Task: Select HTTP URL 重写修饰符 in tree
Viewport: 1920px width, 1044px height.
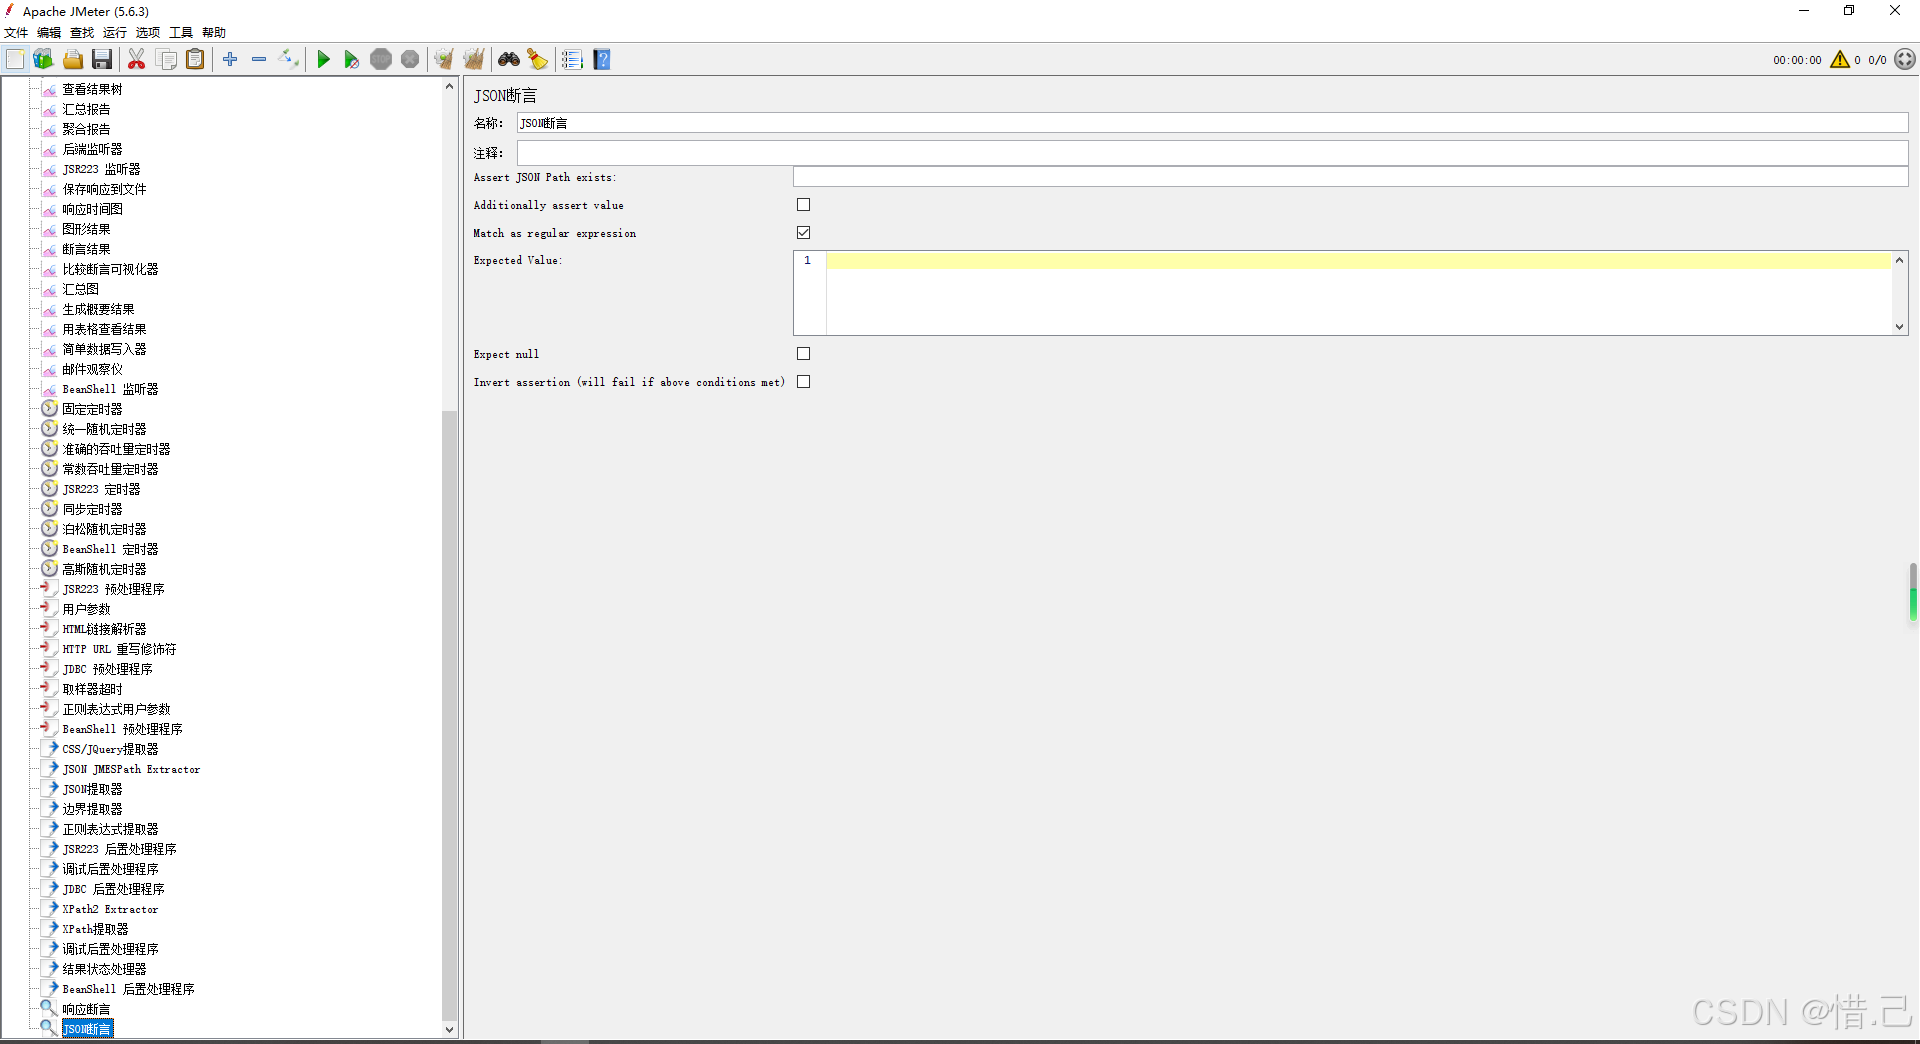Action: 119,649
